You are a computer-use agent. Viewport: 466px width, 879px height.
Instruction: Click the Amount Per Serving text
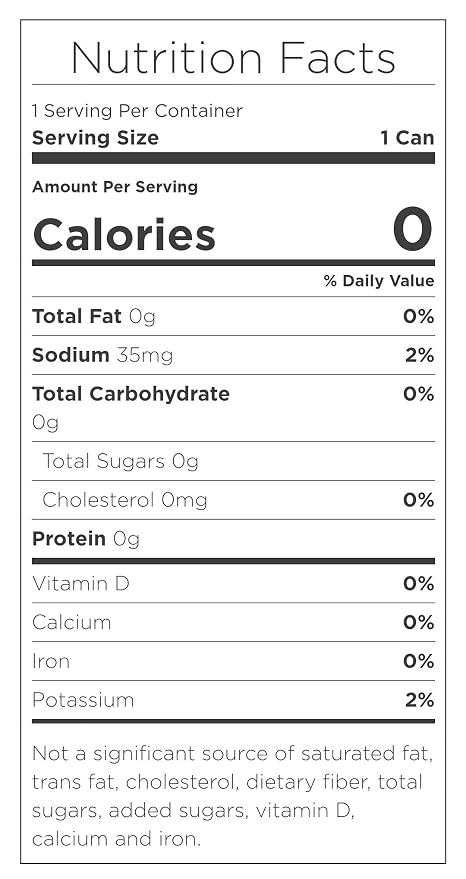[x=115, y=187]
